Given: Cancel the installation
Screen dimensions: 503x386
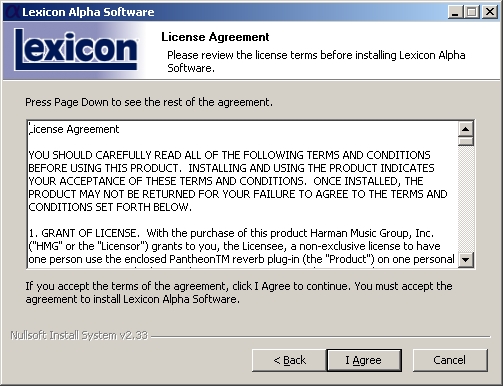Looking at the screenshot, I should pyautogui.click(x=450, y=360).
